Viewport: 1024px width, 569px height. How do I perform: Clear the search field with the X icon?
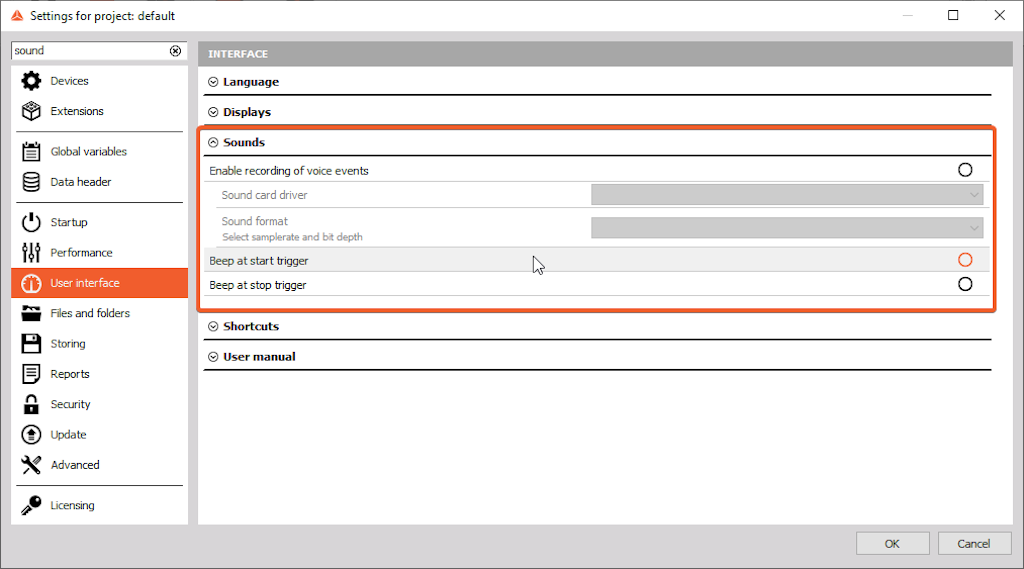175,51
